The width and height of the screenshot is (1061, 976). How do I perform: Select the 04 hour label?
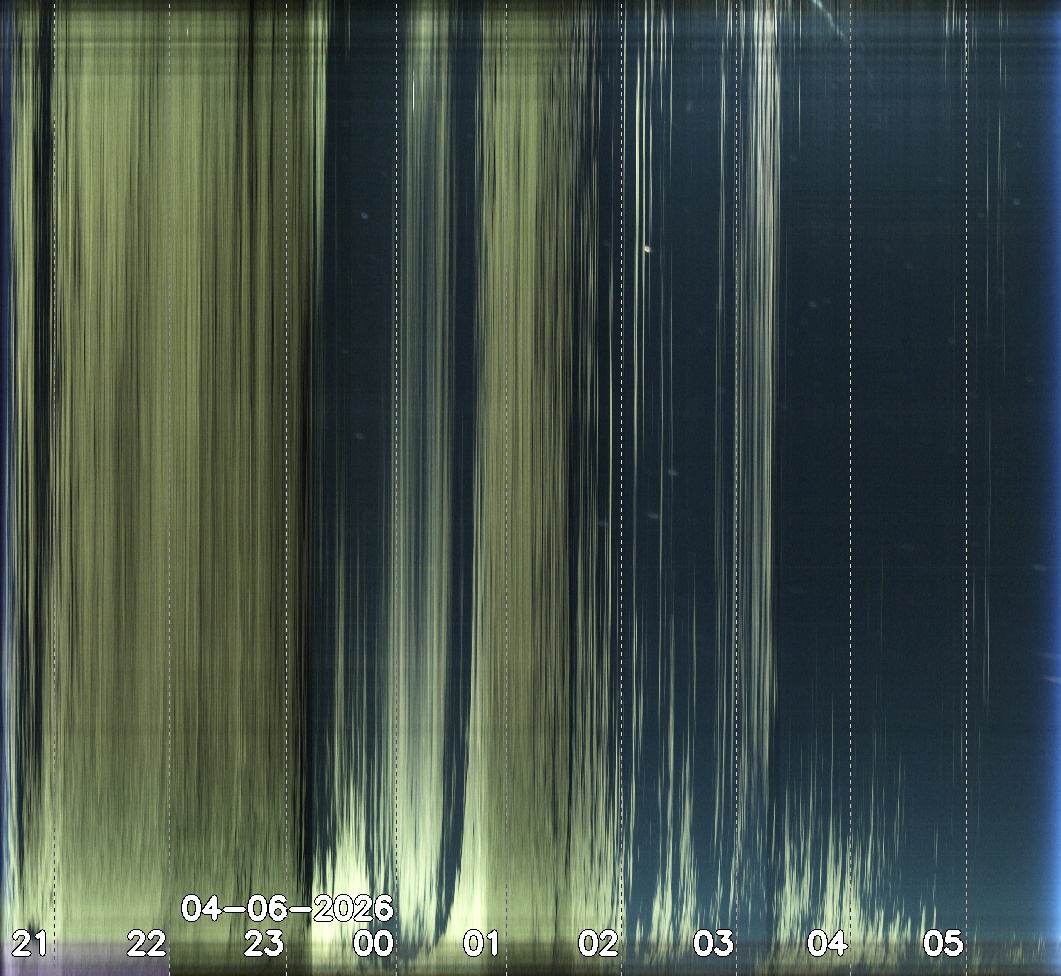pyautogui.click(x=827, y=943)
